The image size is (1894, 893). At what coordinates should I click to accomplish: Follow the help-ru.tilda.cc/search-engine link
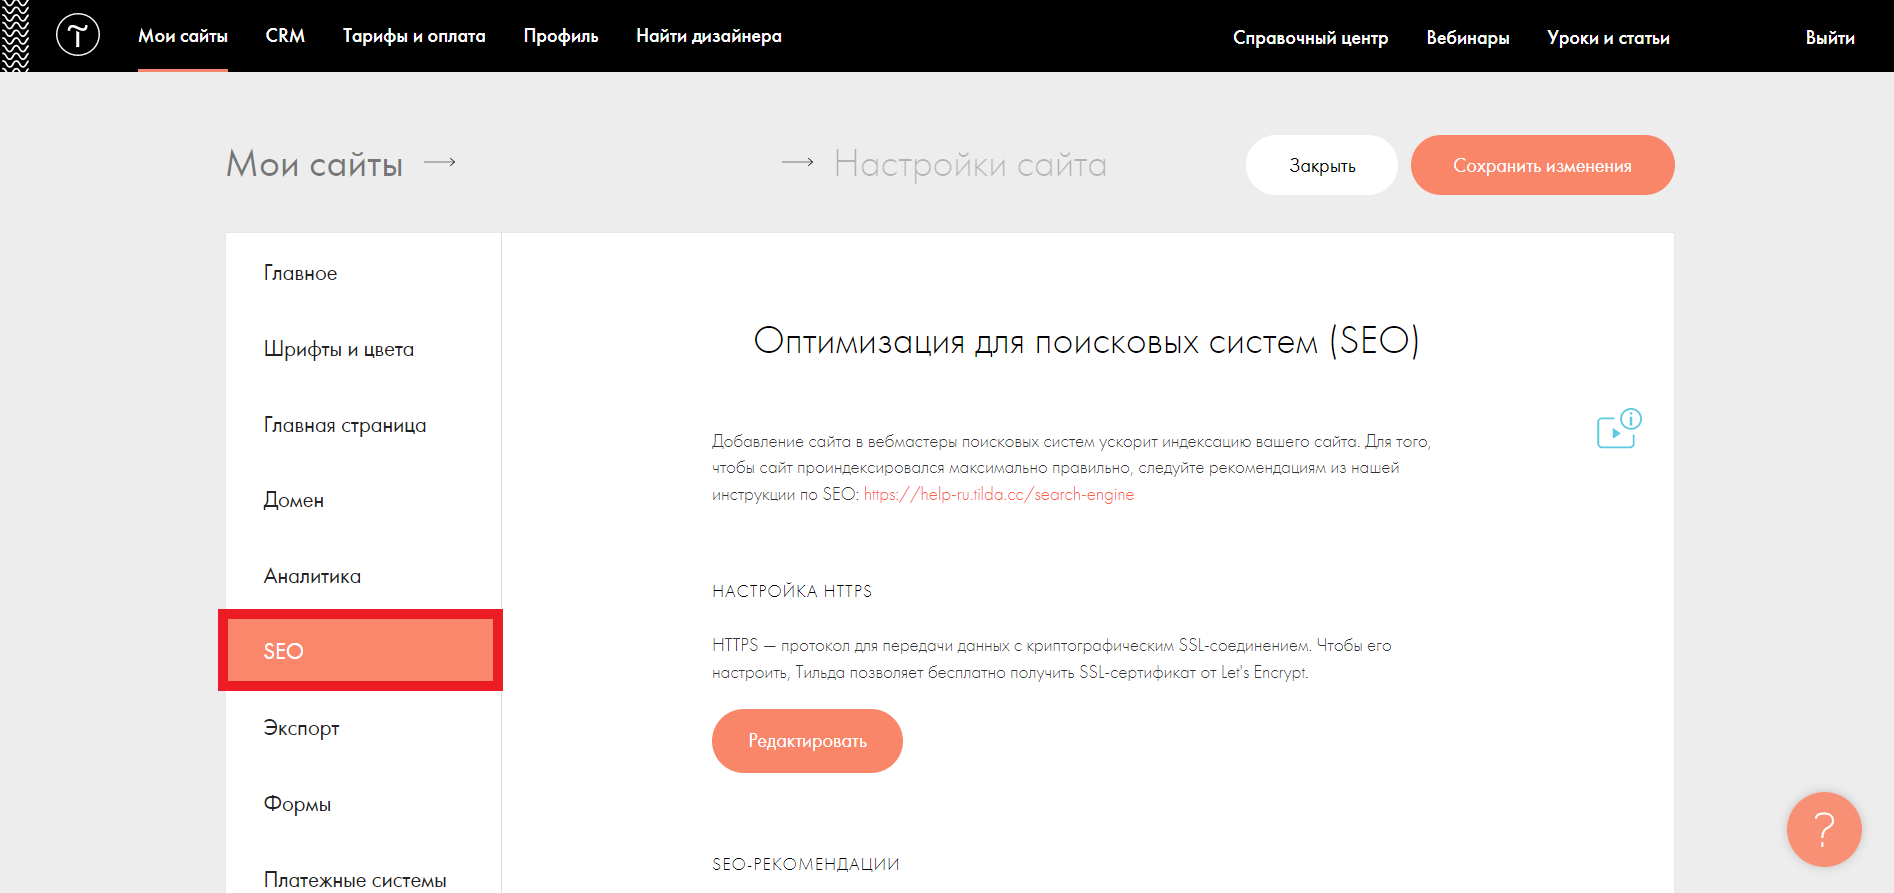pos(999,494)
